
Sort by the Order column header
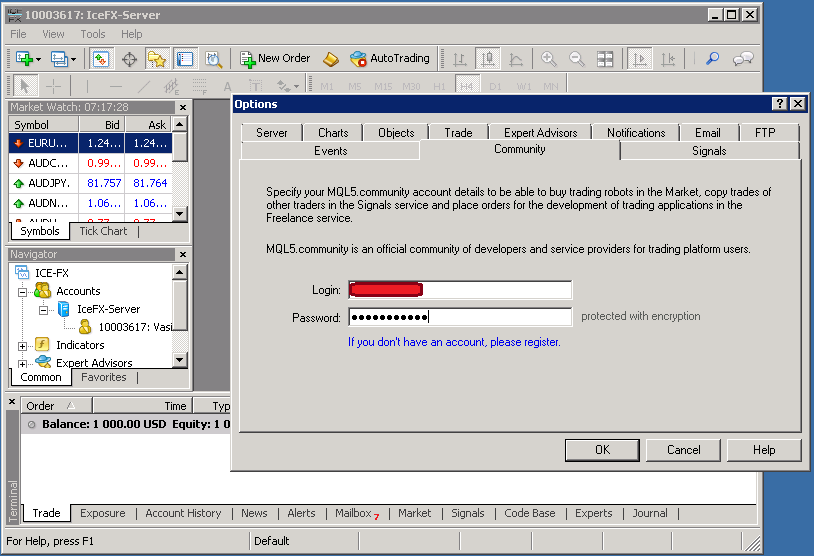click(56, 406)
